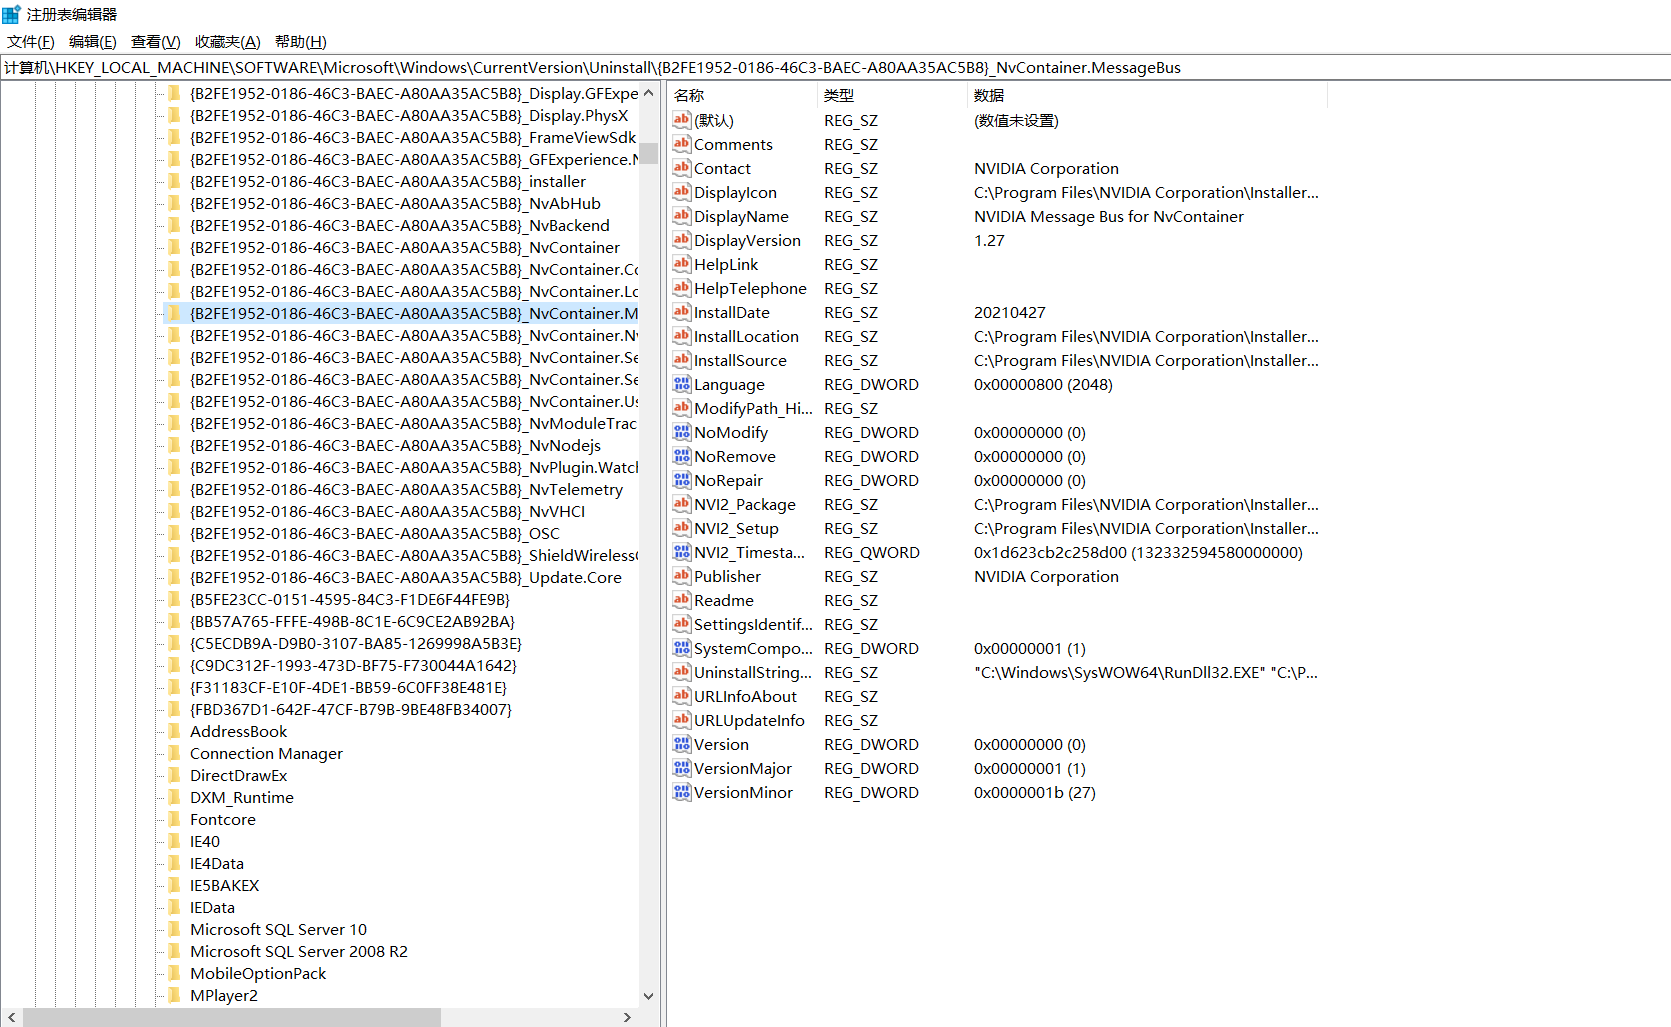The image size is (1671, 1027).
Task: Select the _NvAbHub registry key
Action: [395, 204]
